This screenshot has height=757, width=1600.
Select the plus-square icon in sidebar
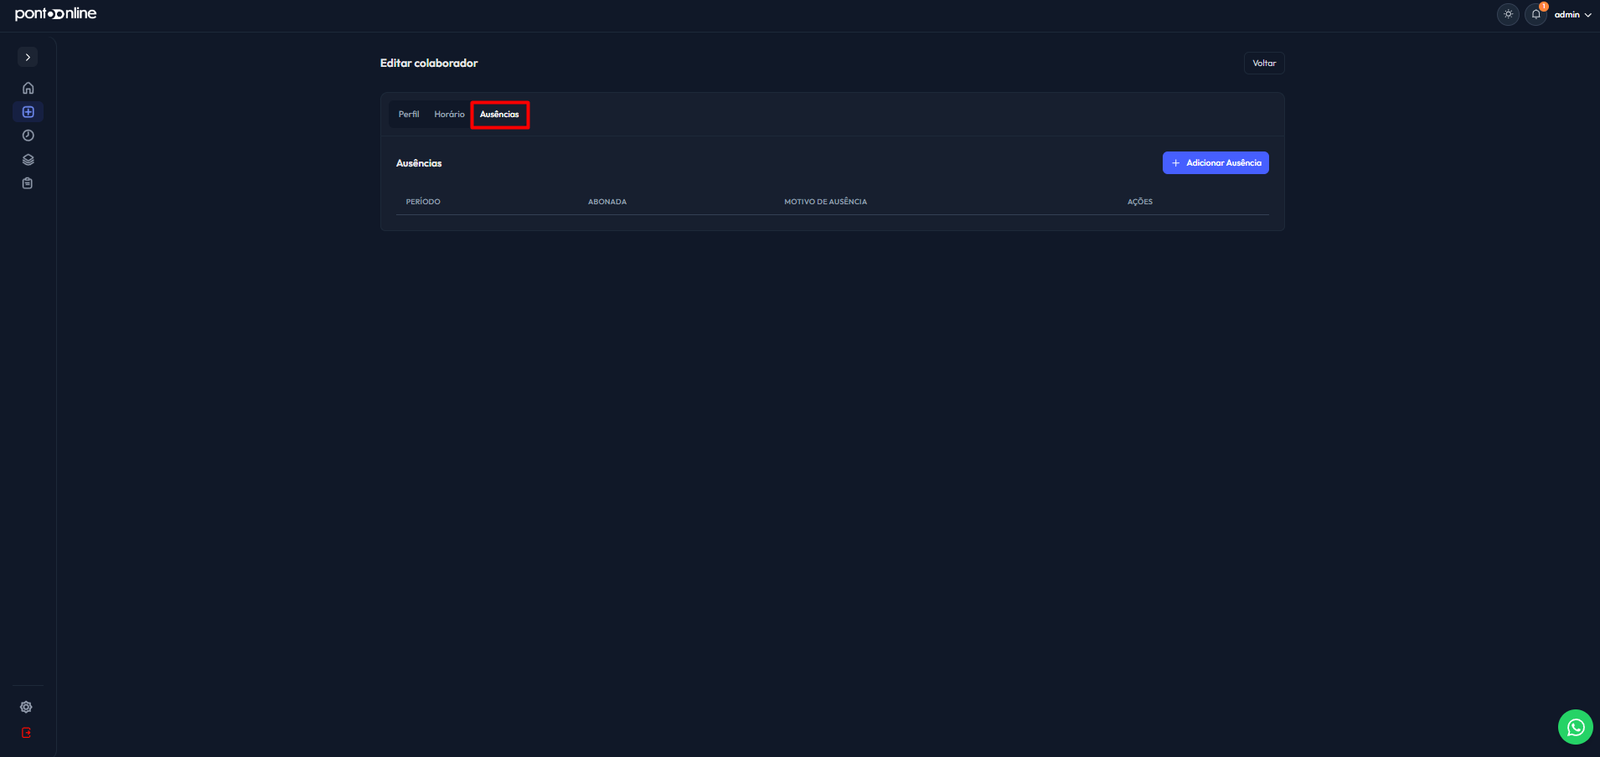pos(28,112)
